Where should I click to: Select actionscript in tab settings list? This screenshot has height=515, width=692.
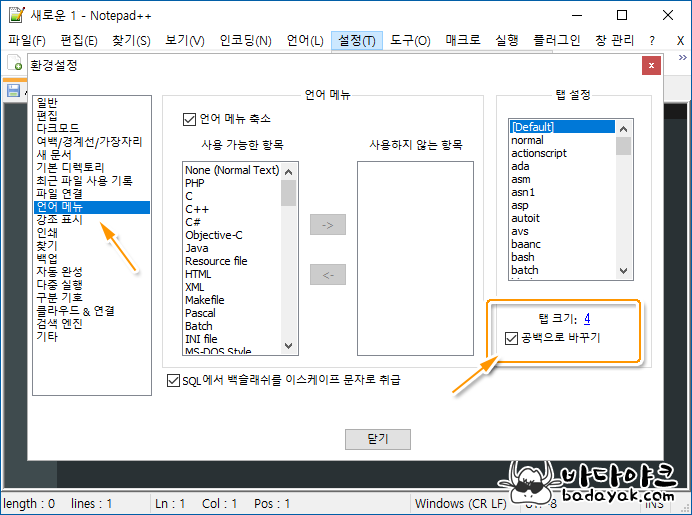click(562, 153)
